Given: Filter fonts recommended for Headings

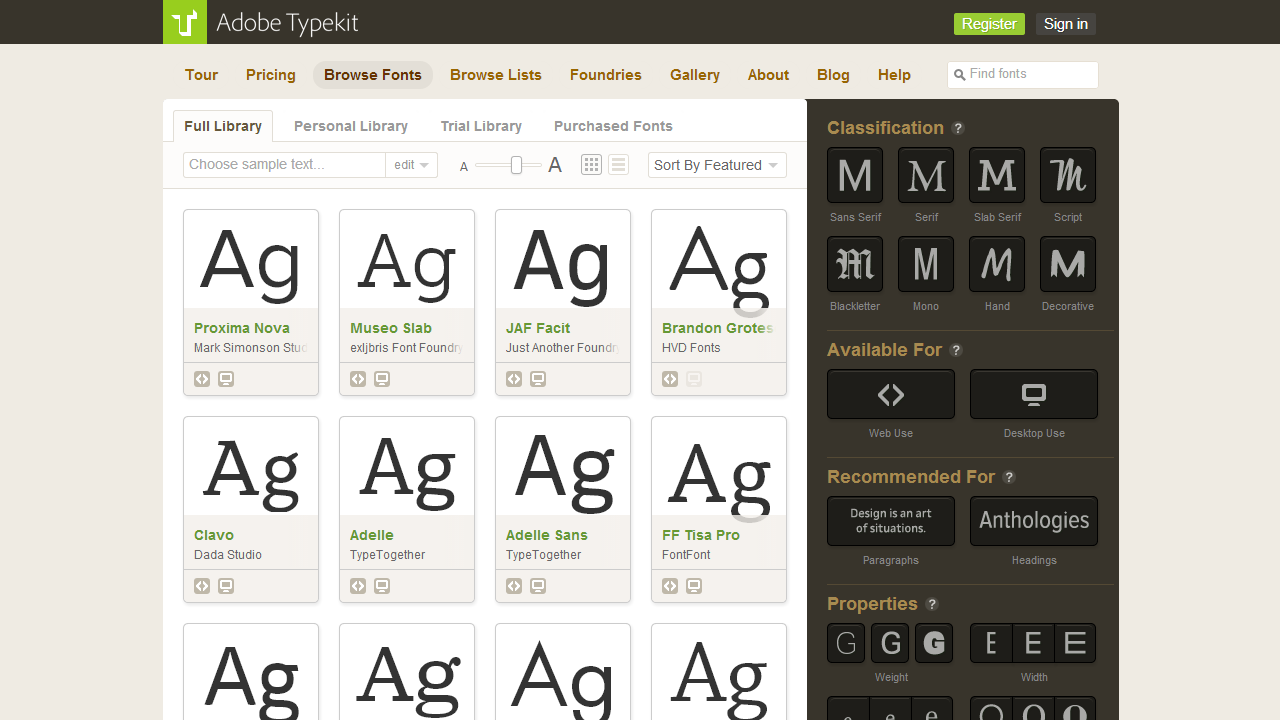Looking at the screenshot, I should tap(1034, 521).
